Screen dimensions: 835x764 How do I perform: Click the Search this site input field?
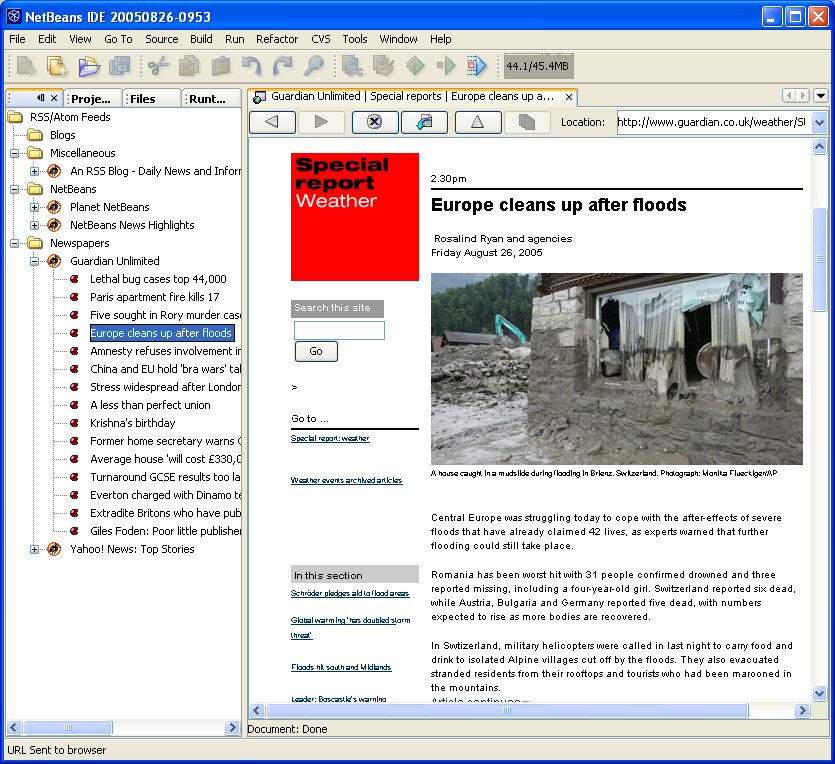pos(339,331)
